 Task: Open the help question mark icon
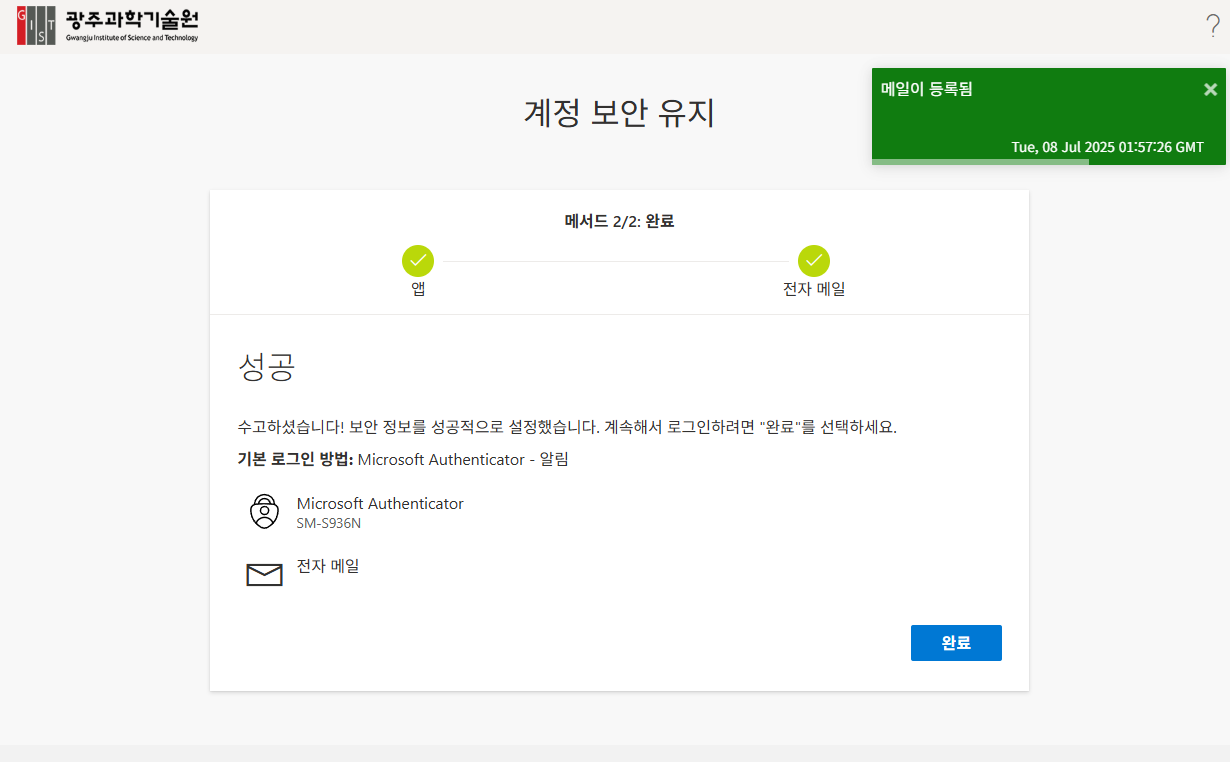[1212, 26]
